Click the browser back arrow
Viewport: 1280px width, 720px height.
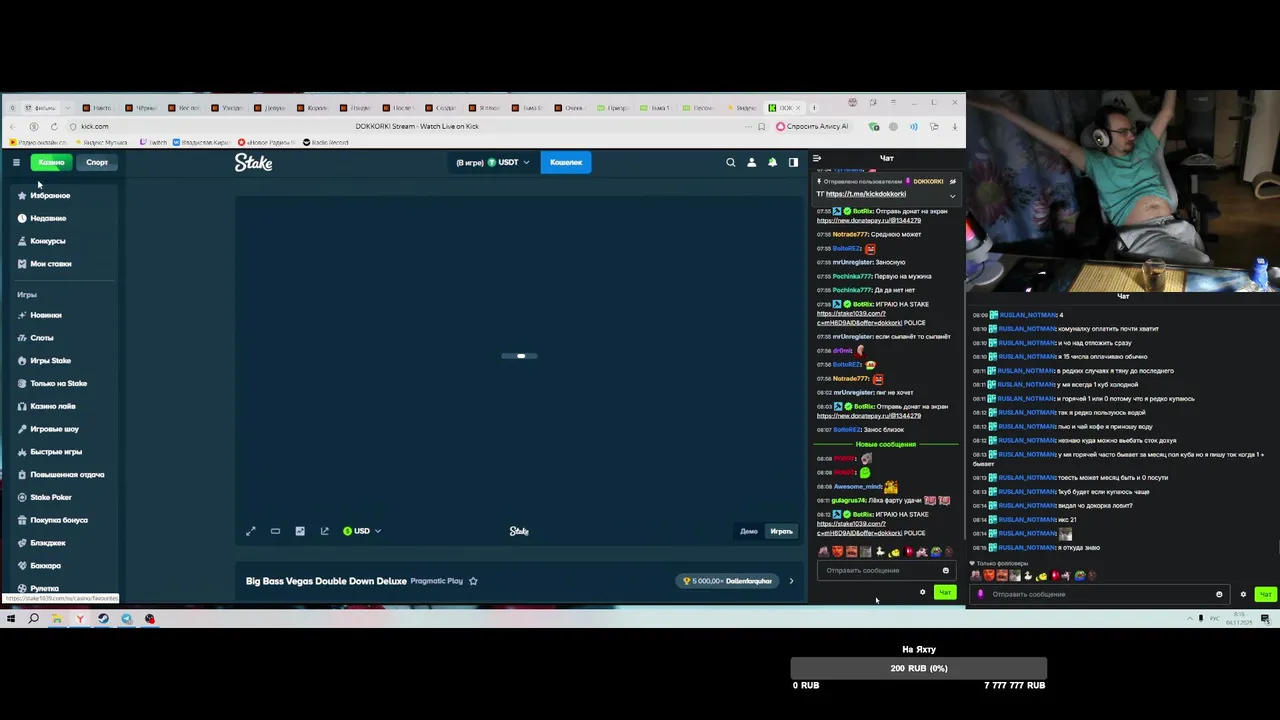coord(13,127)
